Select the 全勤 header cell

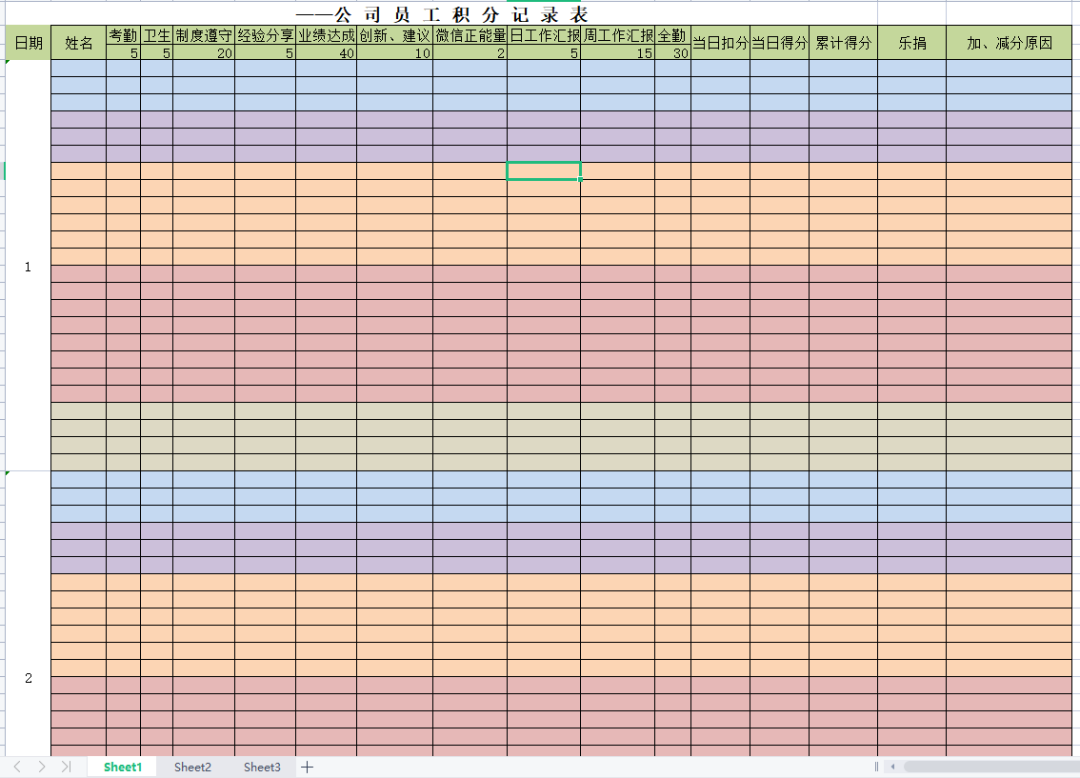(672, 35)
